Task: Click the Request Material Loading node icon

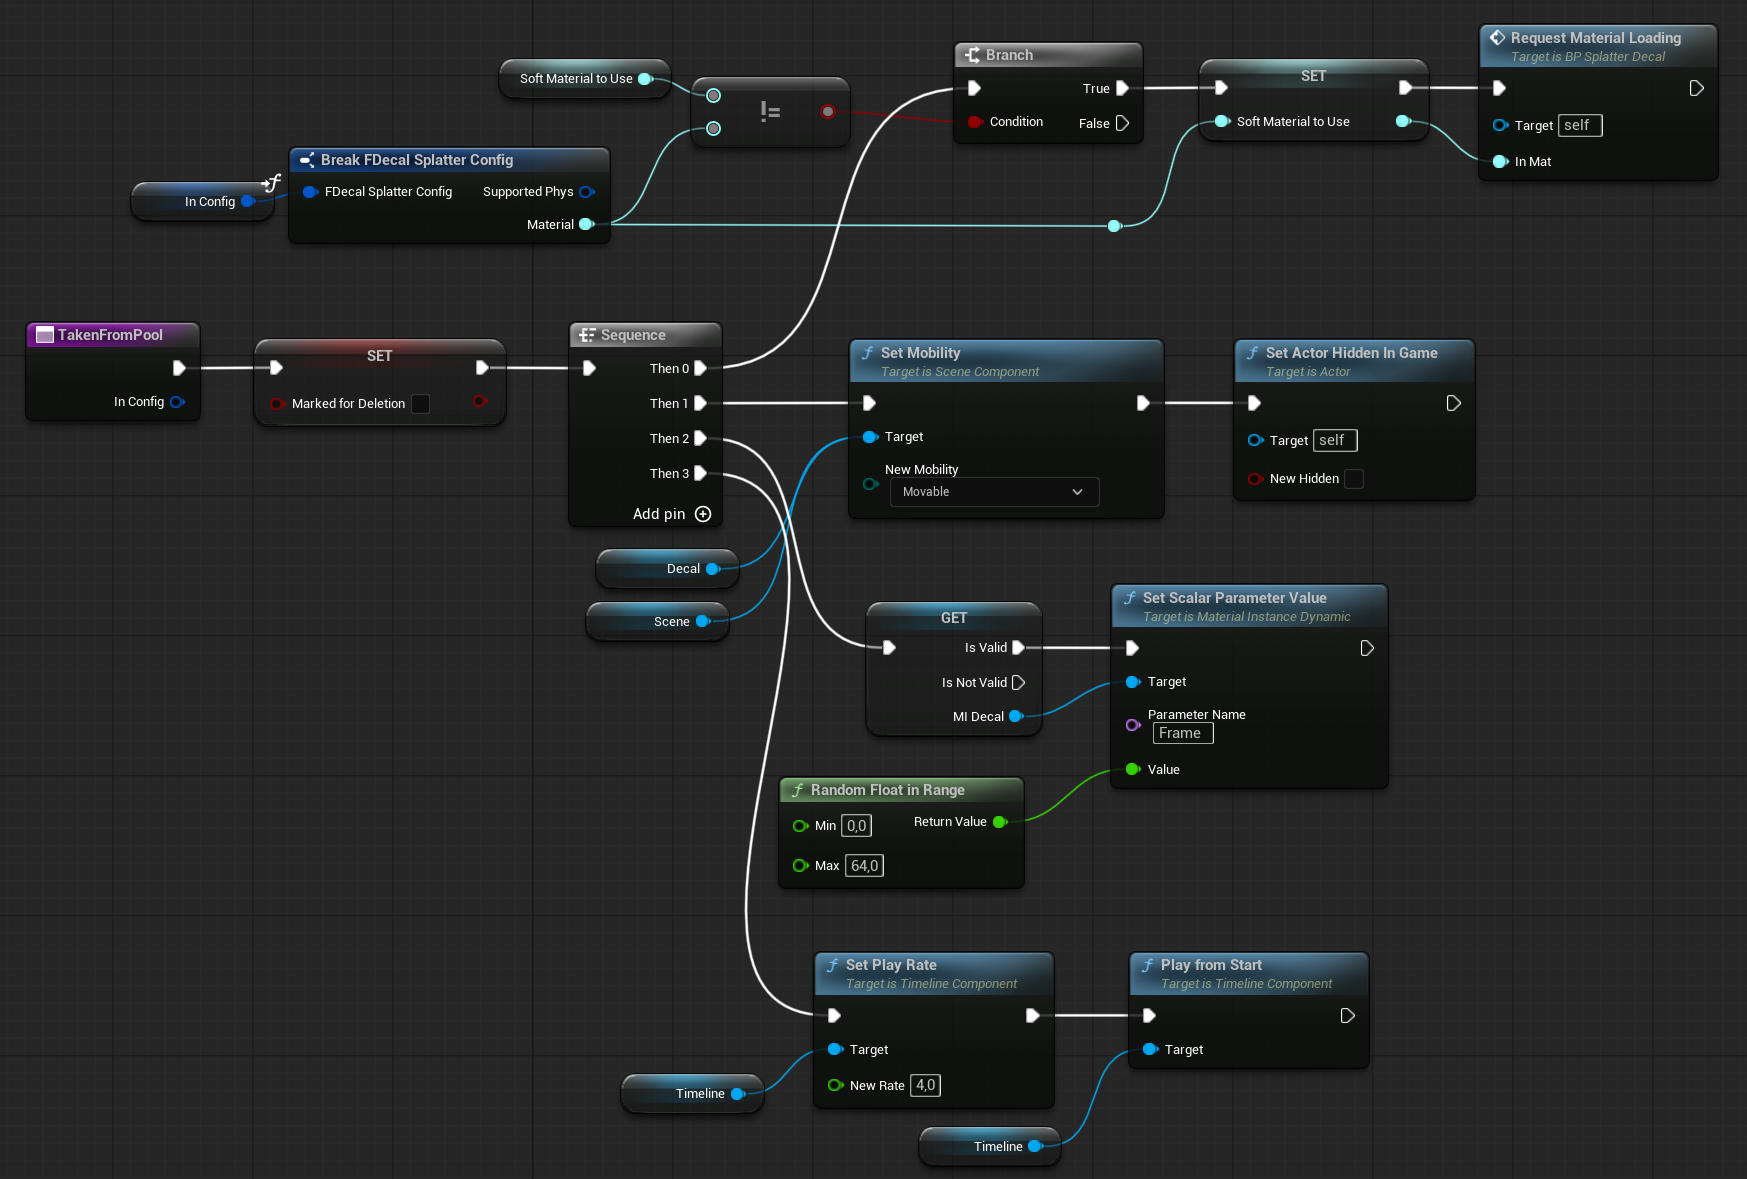Action: (1497, 38)
